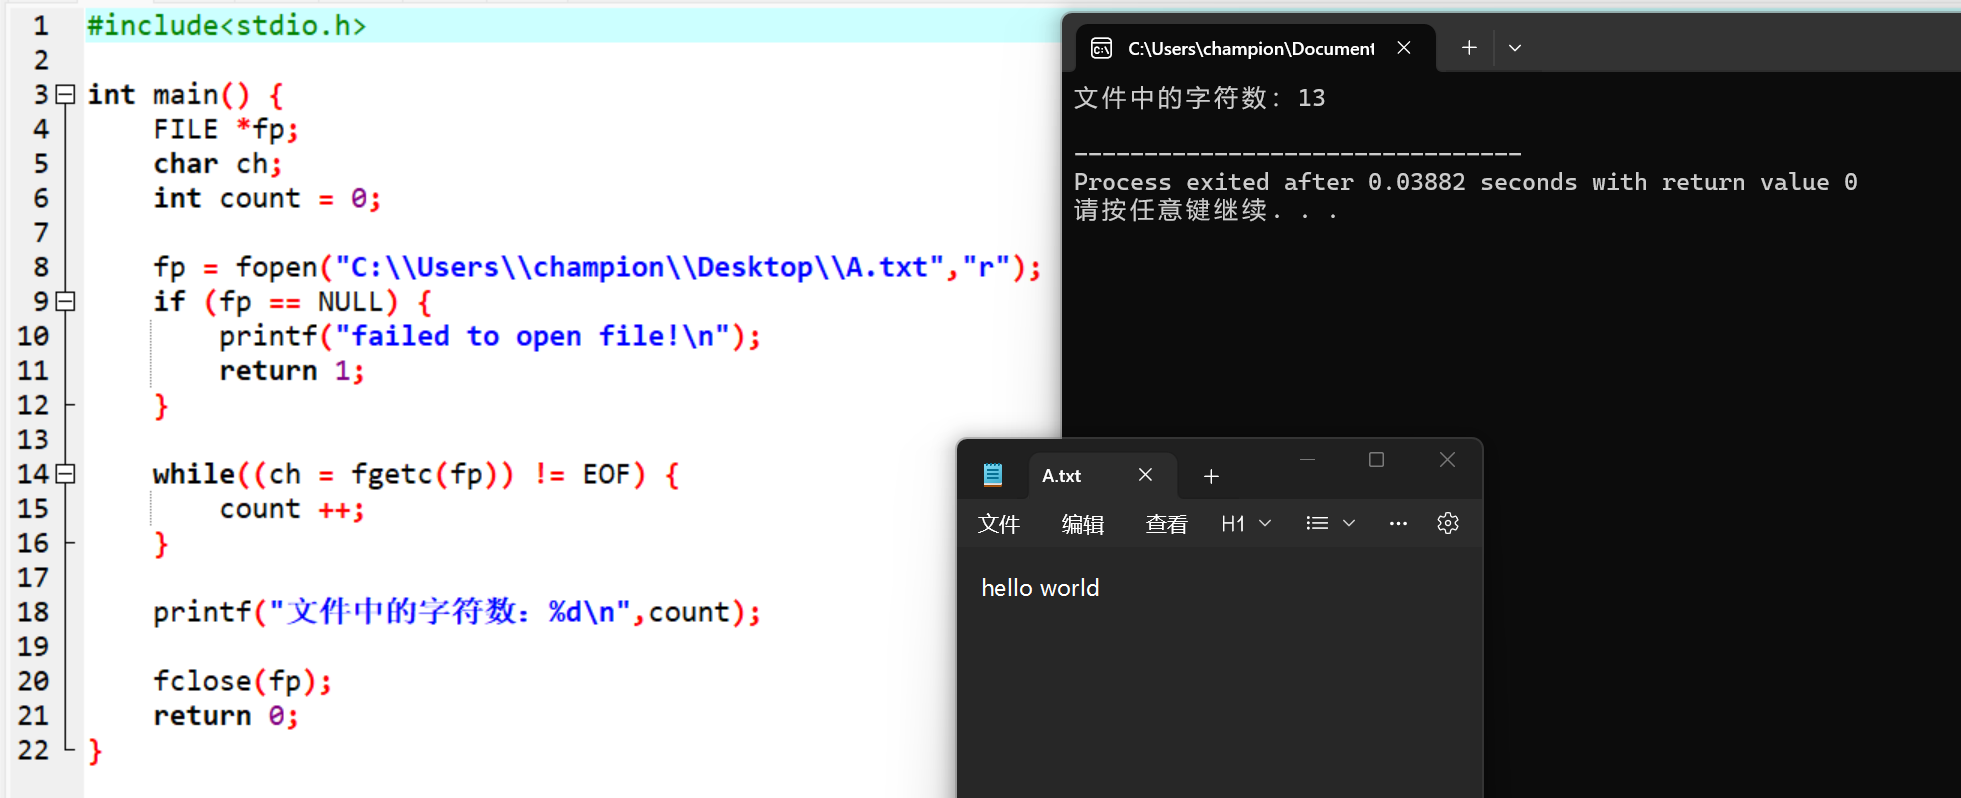The image size is (1961, 798).
Task: Click the 'return 0;' statement
Action: point(226,716)
